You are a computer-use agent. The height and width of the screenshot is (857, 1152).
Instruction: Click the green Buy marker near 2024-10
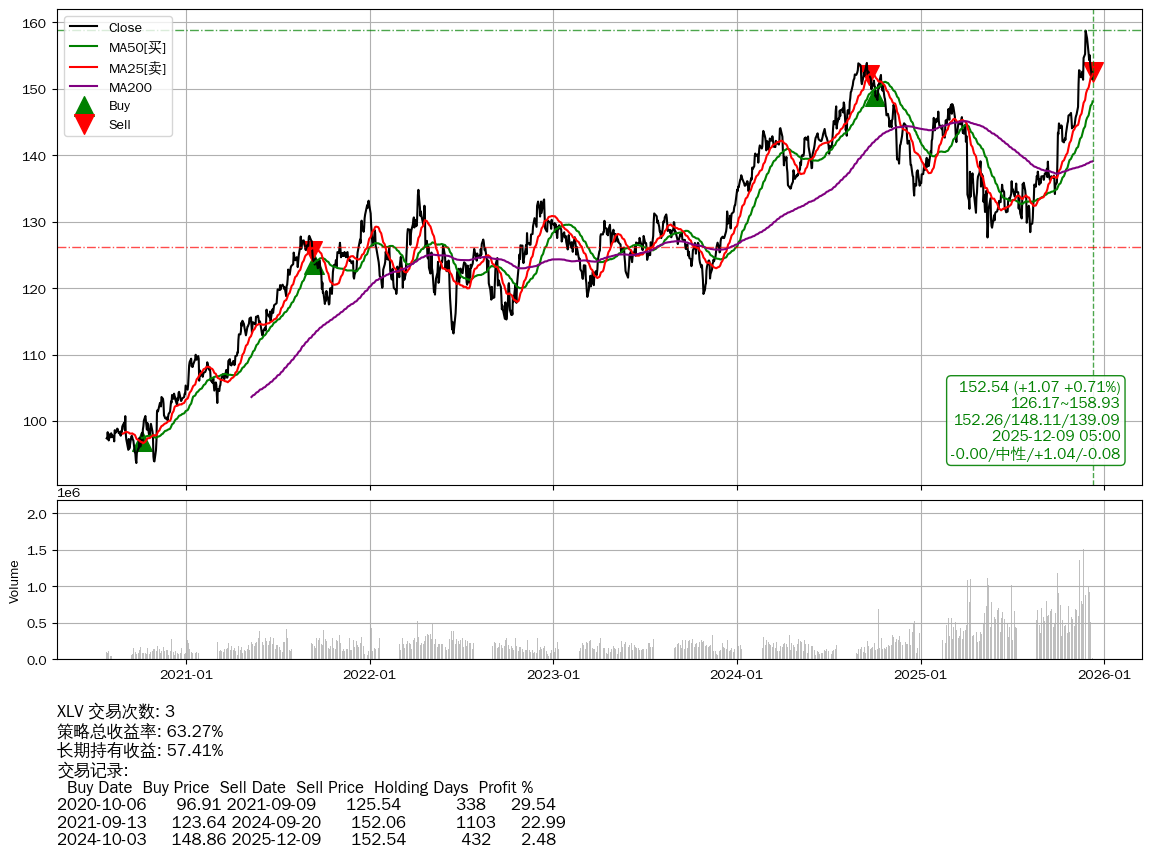tap(875, 96)
